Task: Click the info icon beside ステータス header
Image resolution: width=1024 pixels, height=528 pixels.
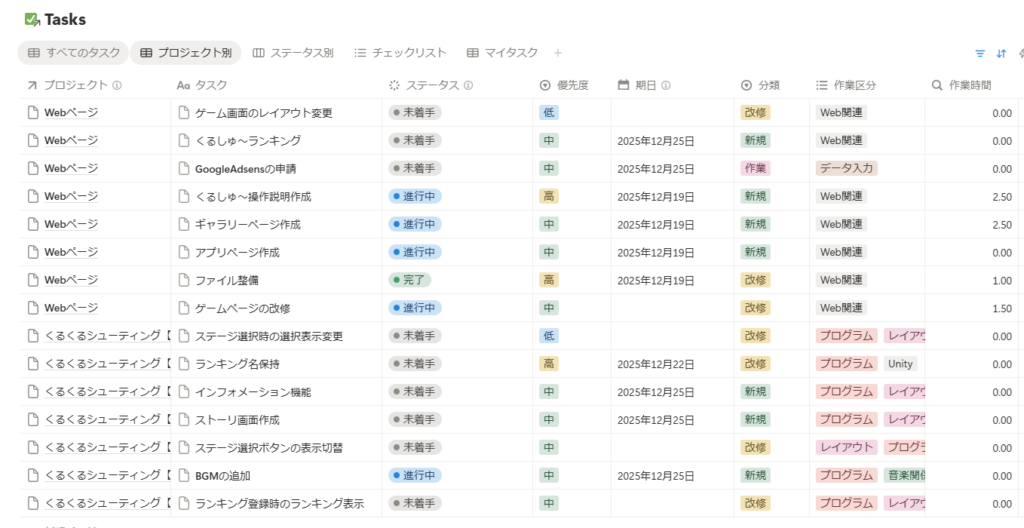Action: [469, 86]
